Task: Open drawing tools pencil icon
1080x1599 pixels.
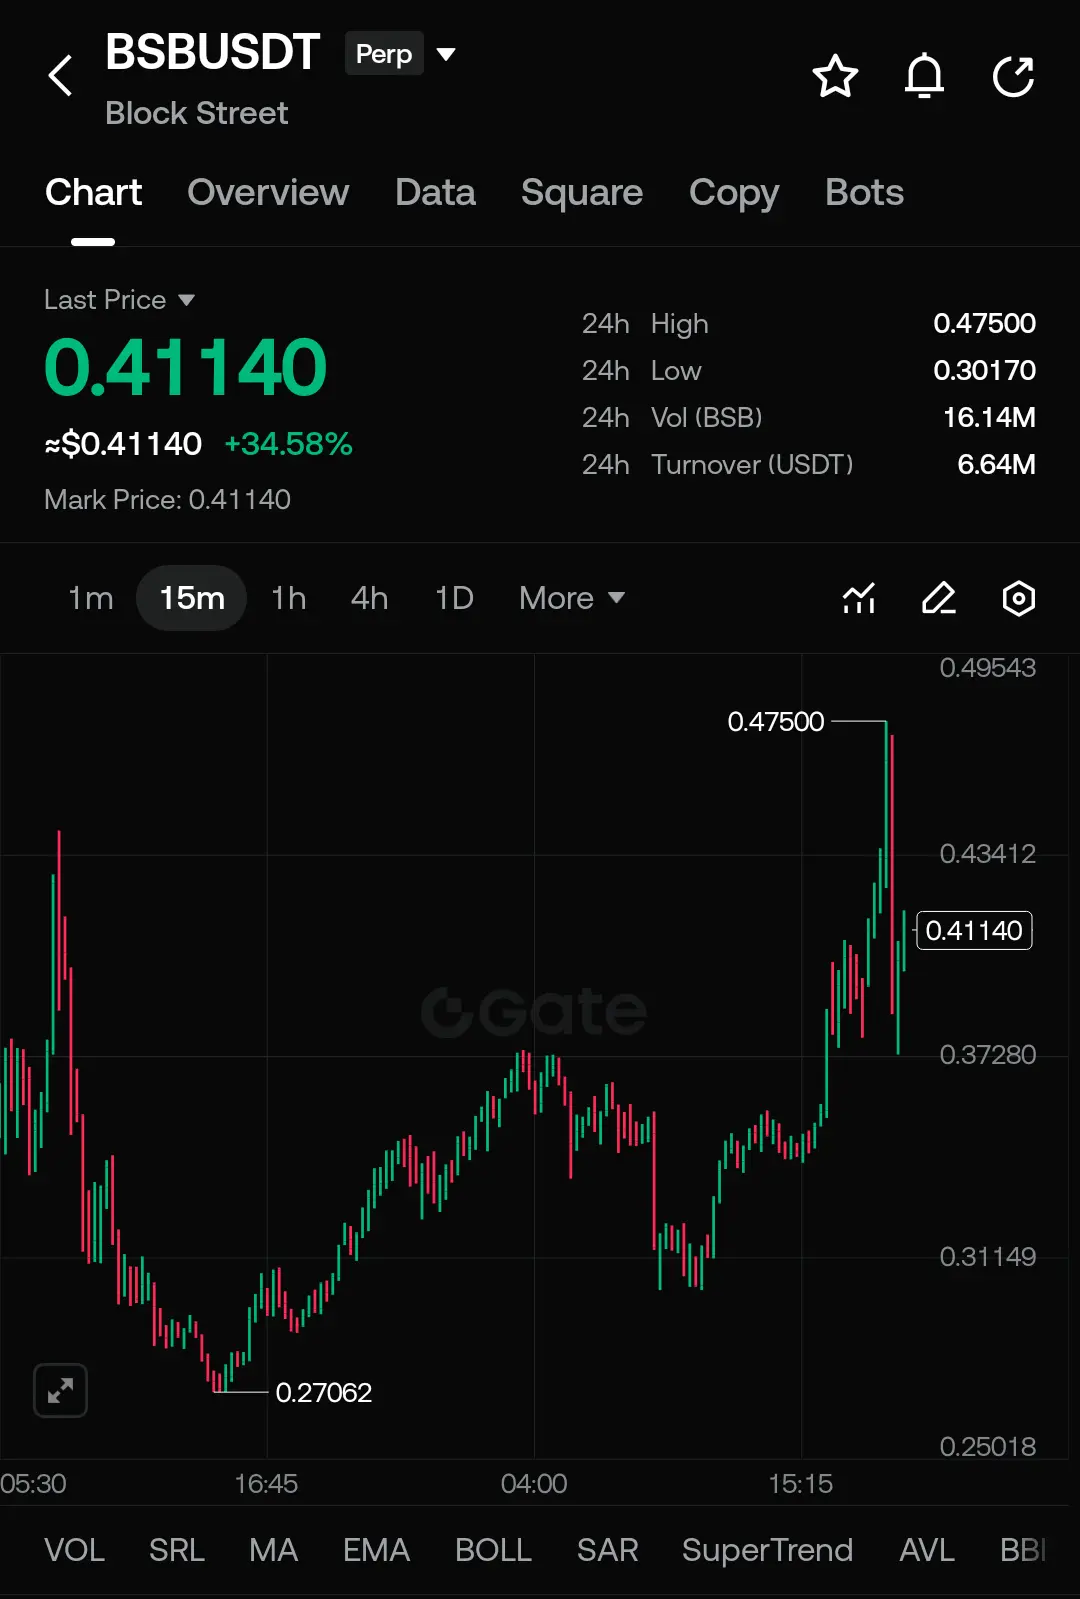Action: [939, 598]
